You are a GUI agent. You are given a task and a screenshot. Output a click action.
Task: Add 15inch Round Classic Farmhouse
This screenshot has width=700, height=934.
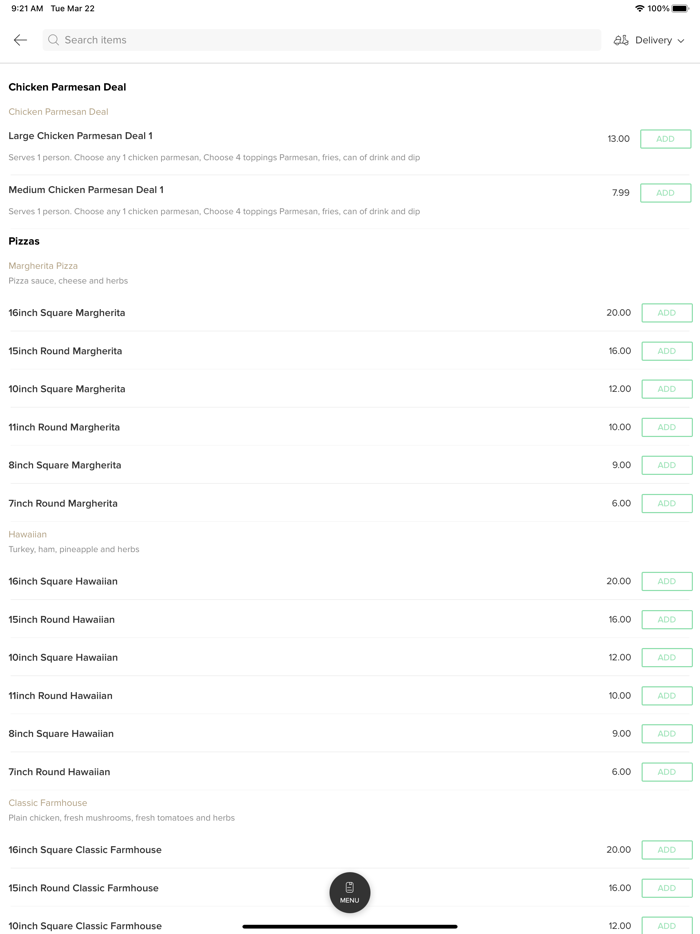click(667, 888)
